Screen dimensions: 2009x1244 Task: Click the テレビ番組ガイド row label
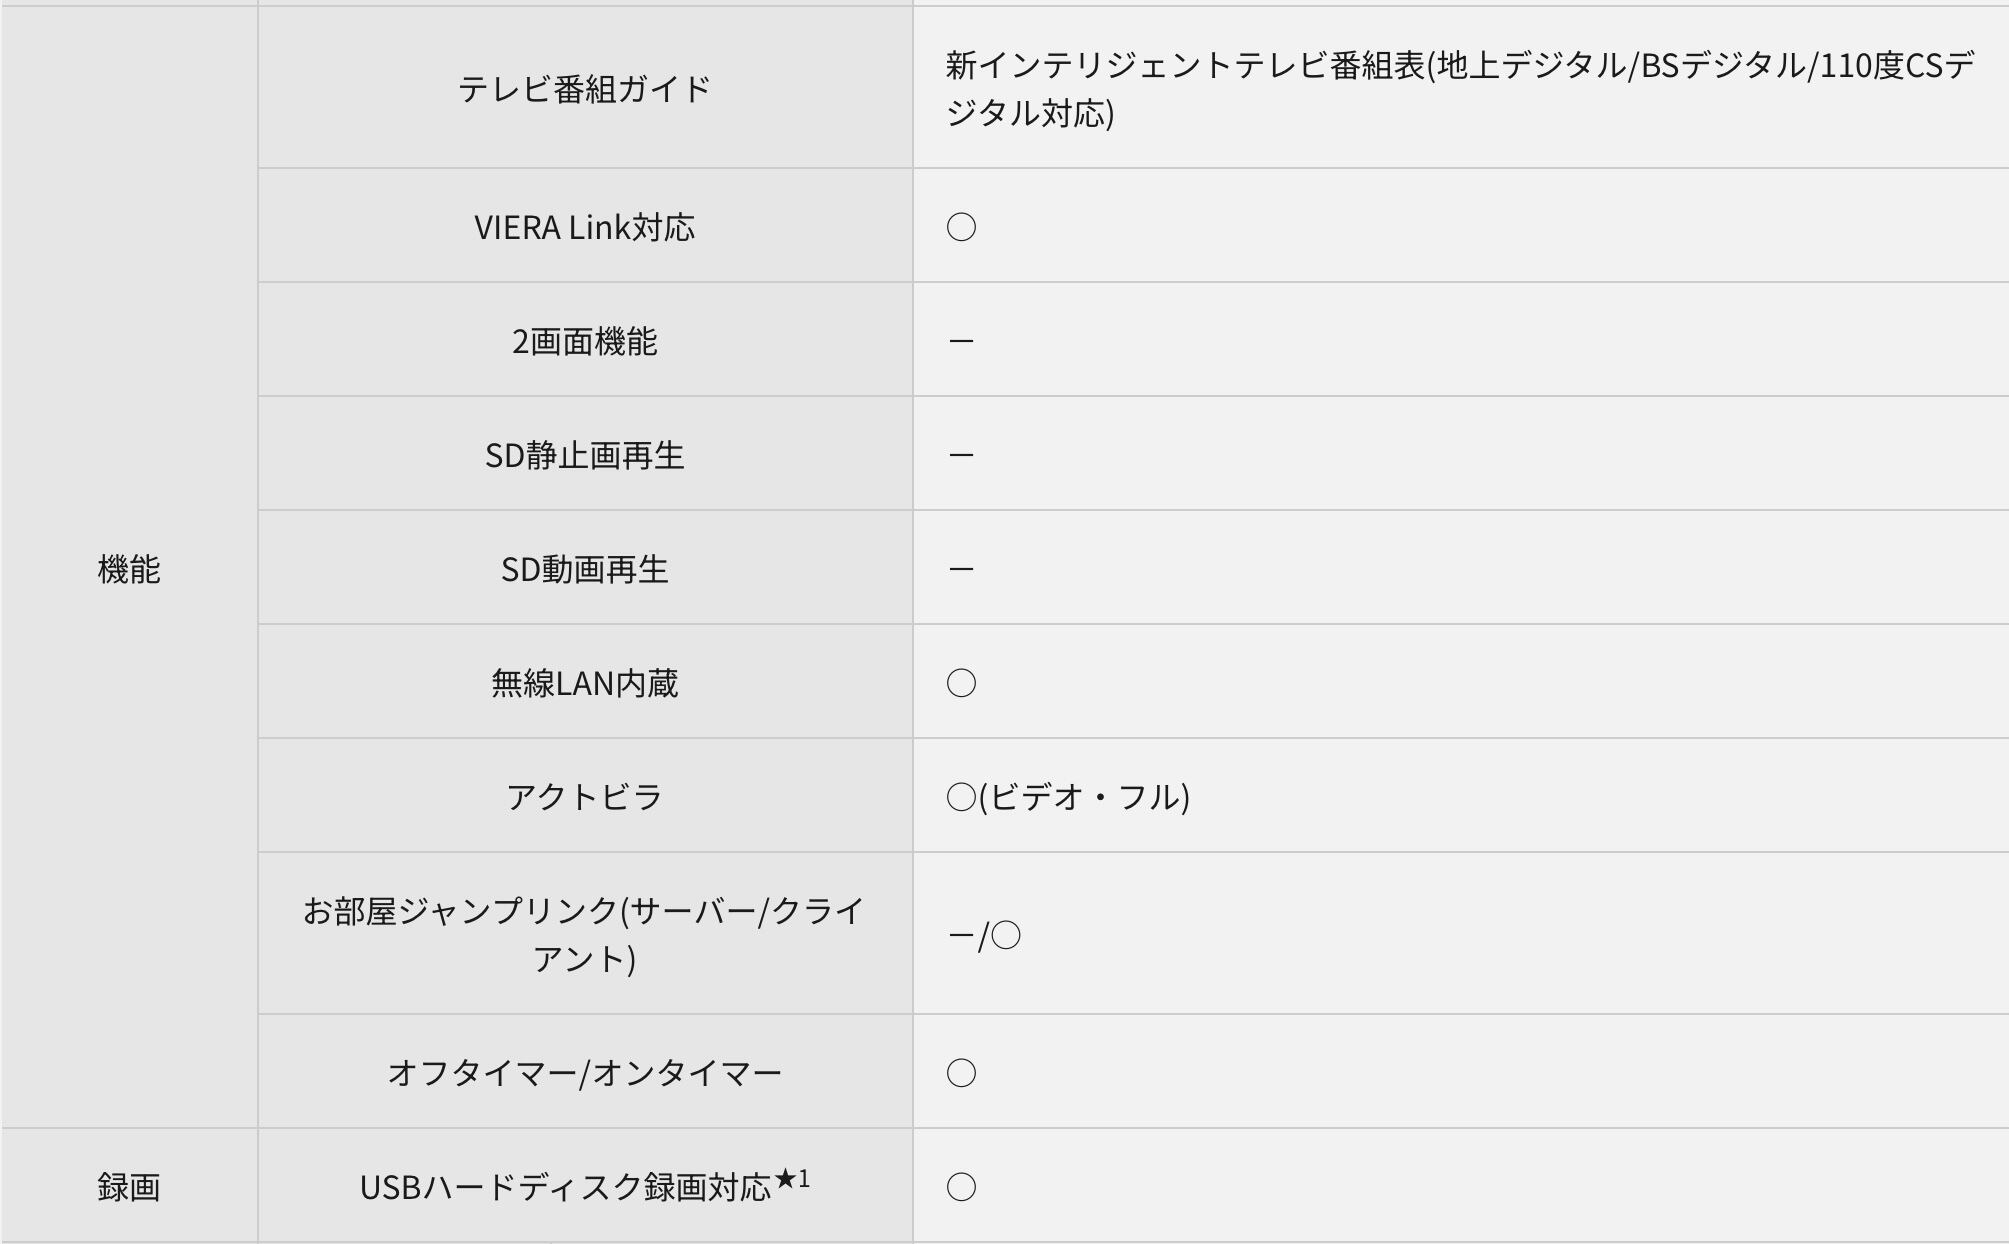585,89
